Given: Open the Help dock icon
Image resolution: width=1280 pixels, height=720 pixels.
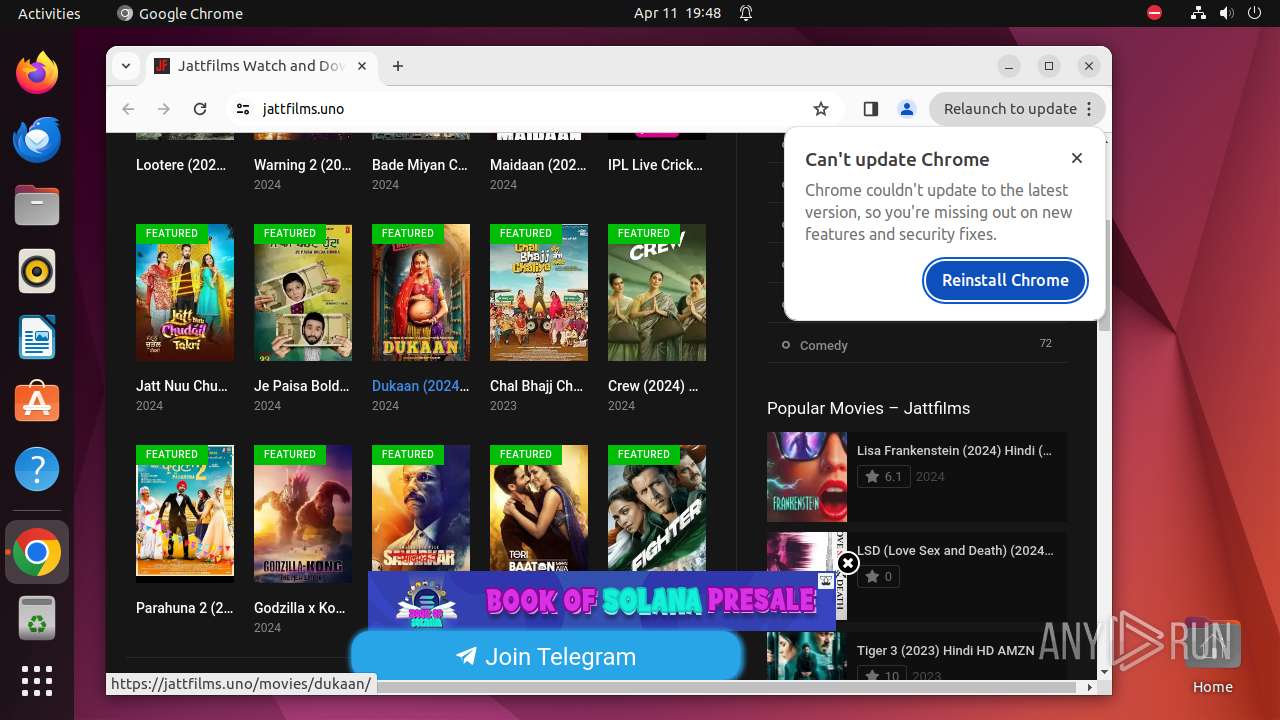Looking at the screenshot, I should pyautogui.click(x=37, y=469).
